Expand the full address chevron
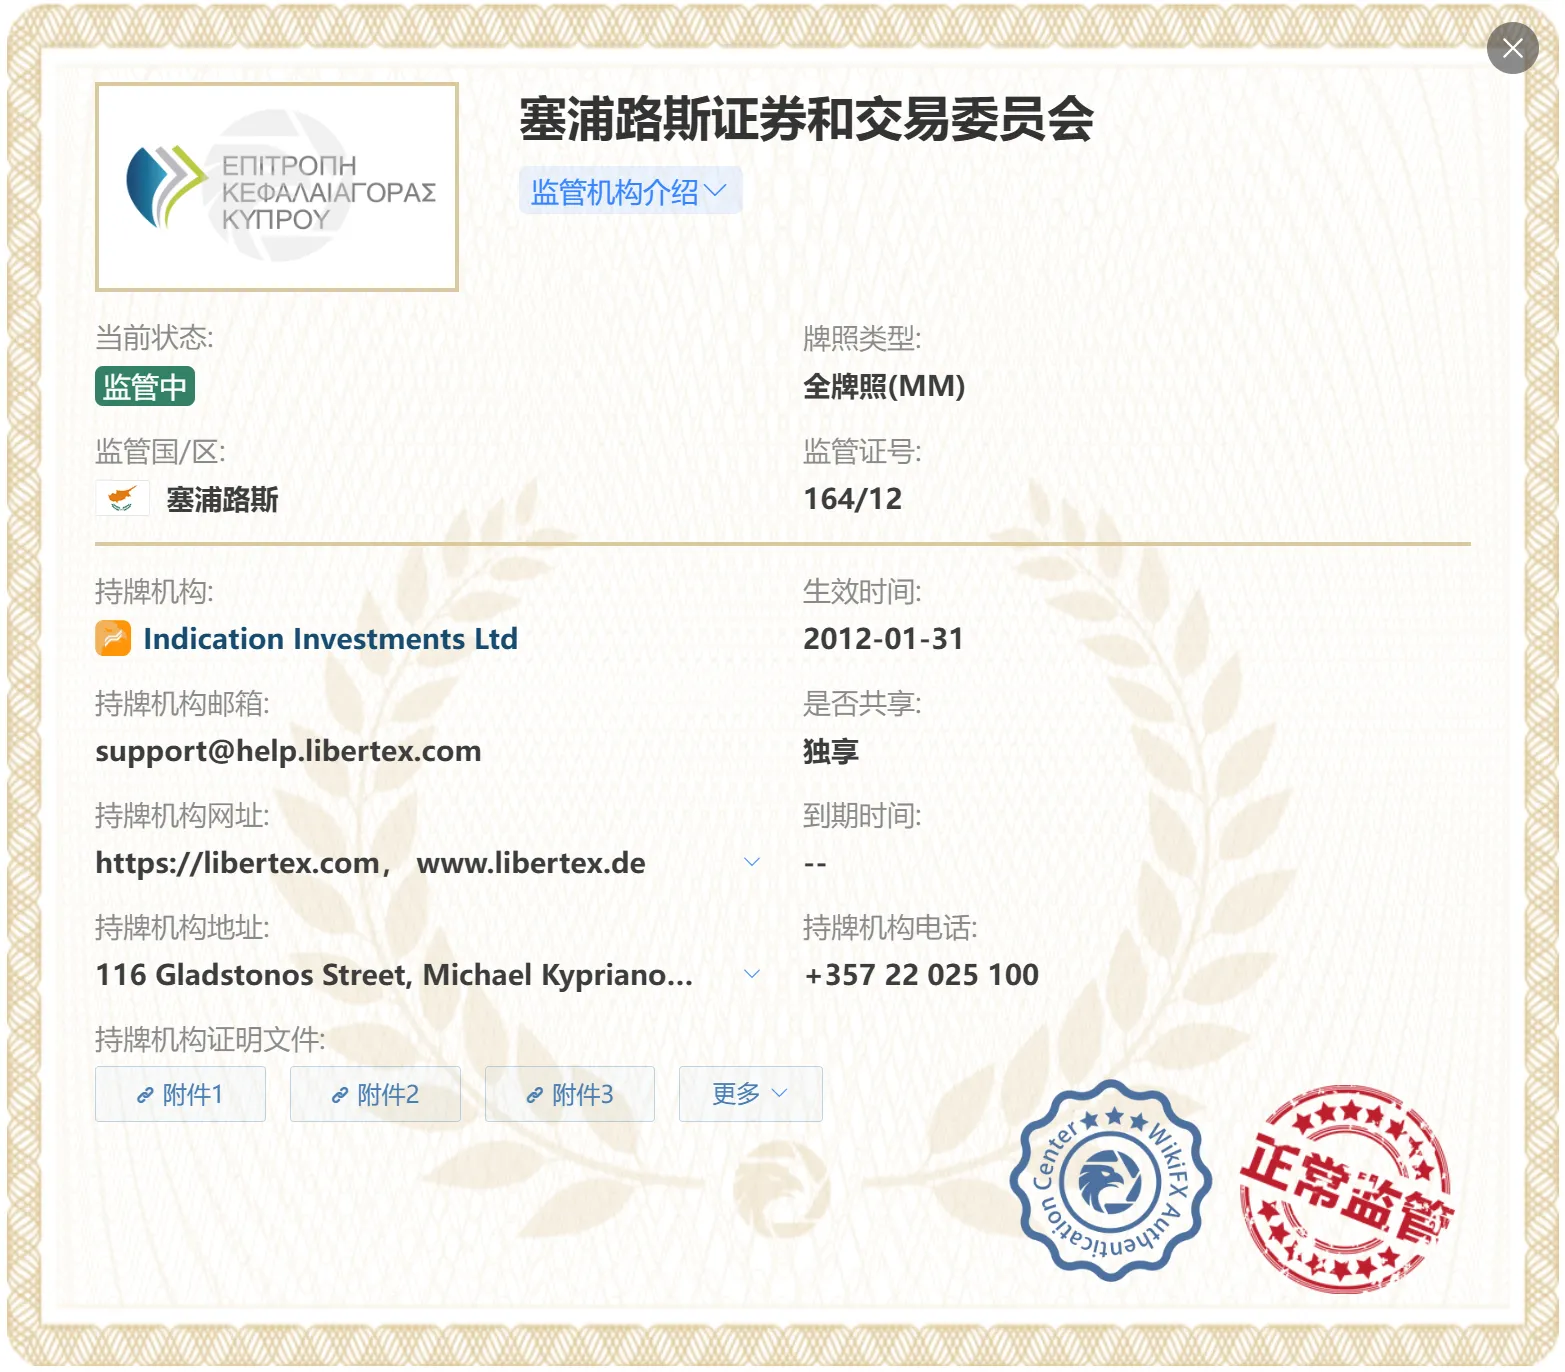This screenshot has width=1565, height=1372. click(x=752, y=974)
